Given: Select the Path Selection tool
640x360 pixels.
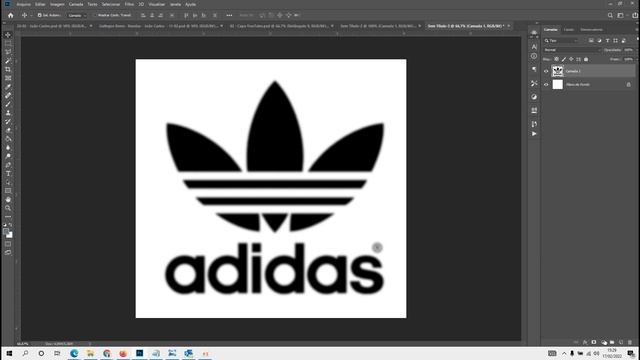Looking at the screenshot, I should (8, 182).
